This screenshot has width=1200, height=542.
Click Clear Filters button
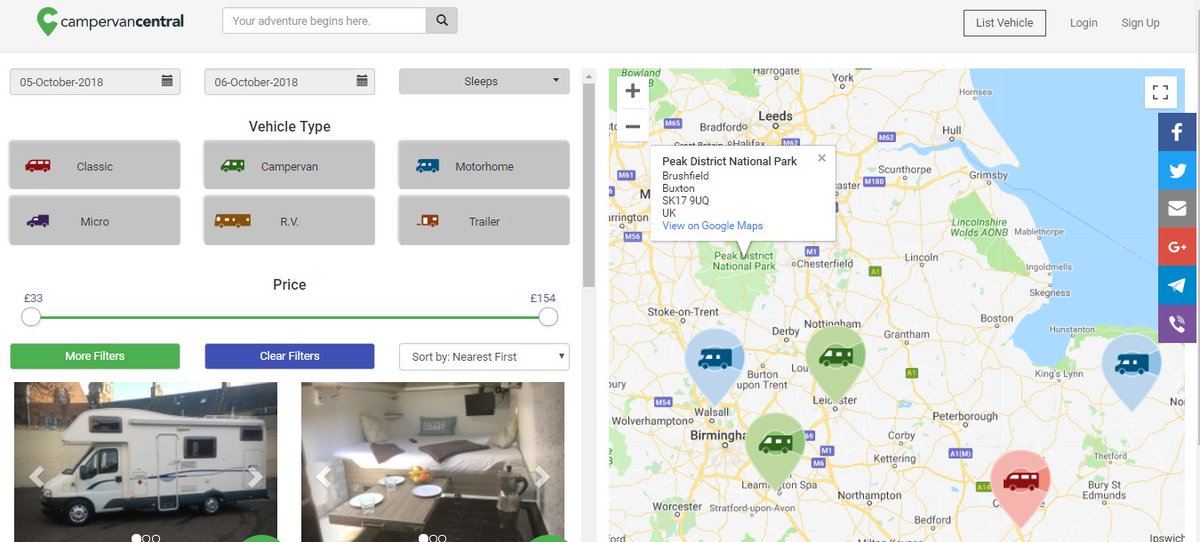click(290, 356)
